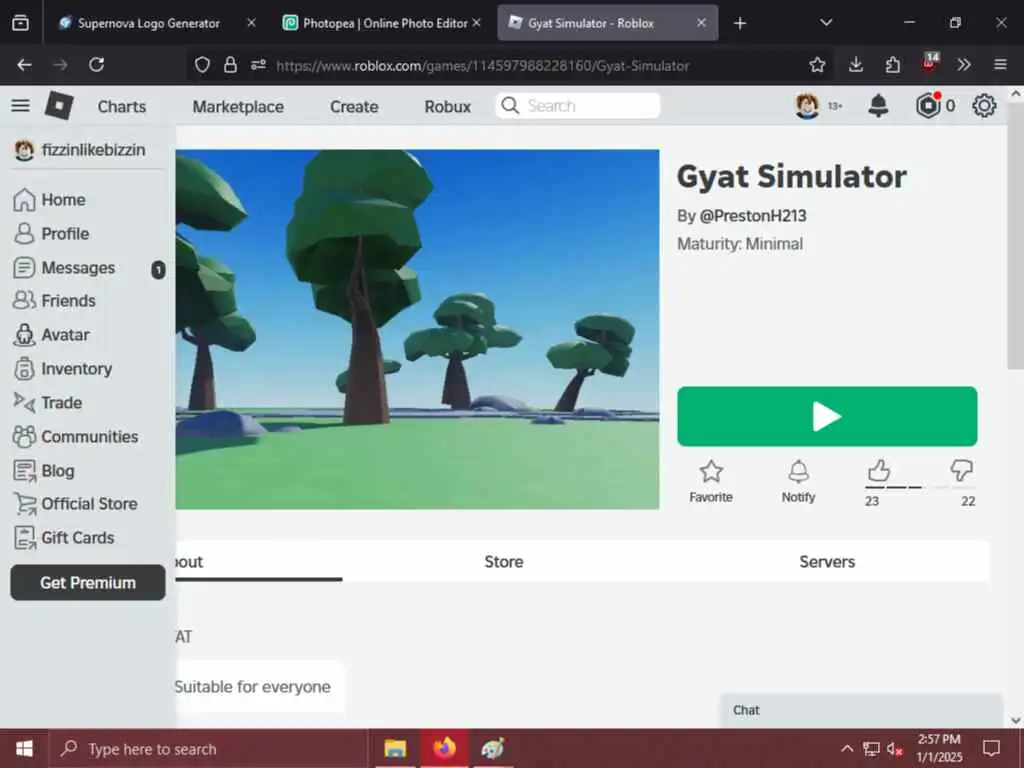This screenshot has width=1024, height=768.
Task: Click in the Roblox Search field
Action: coord(578,106)
